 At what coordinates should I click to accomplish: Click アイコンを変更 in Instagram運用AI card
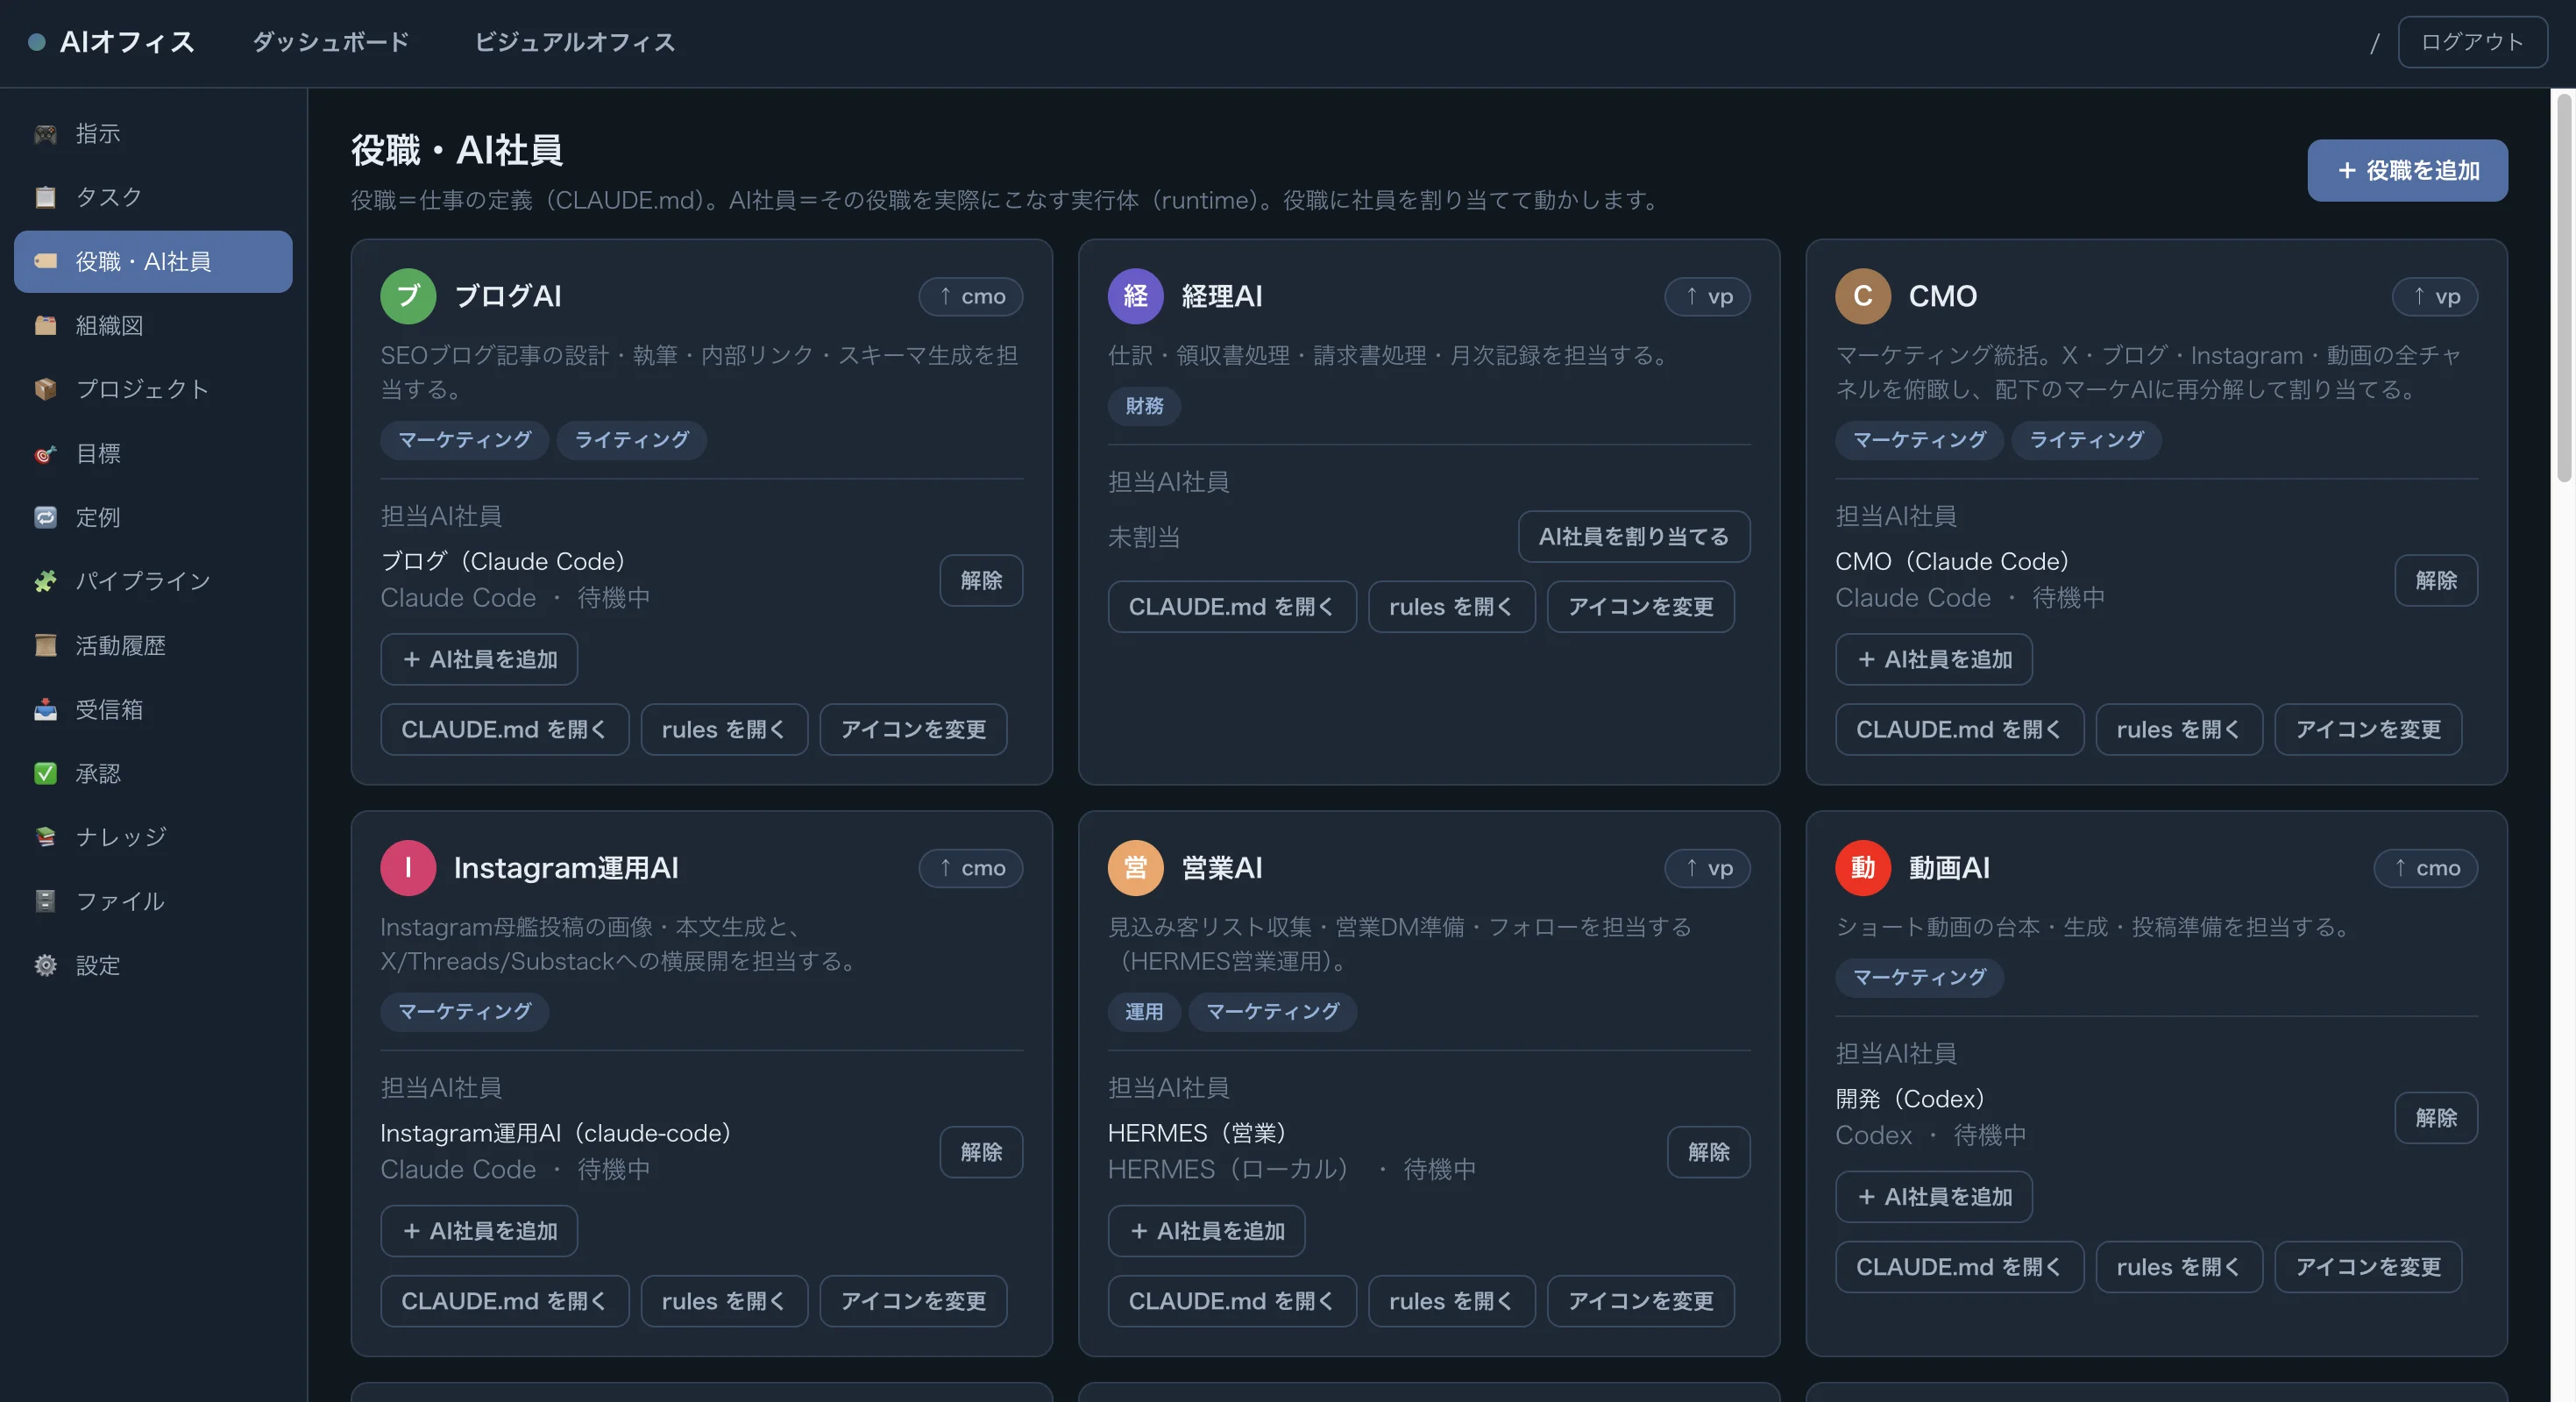click(x=913, y=1302)
